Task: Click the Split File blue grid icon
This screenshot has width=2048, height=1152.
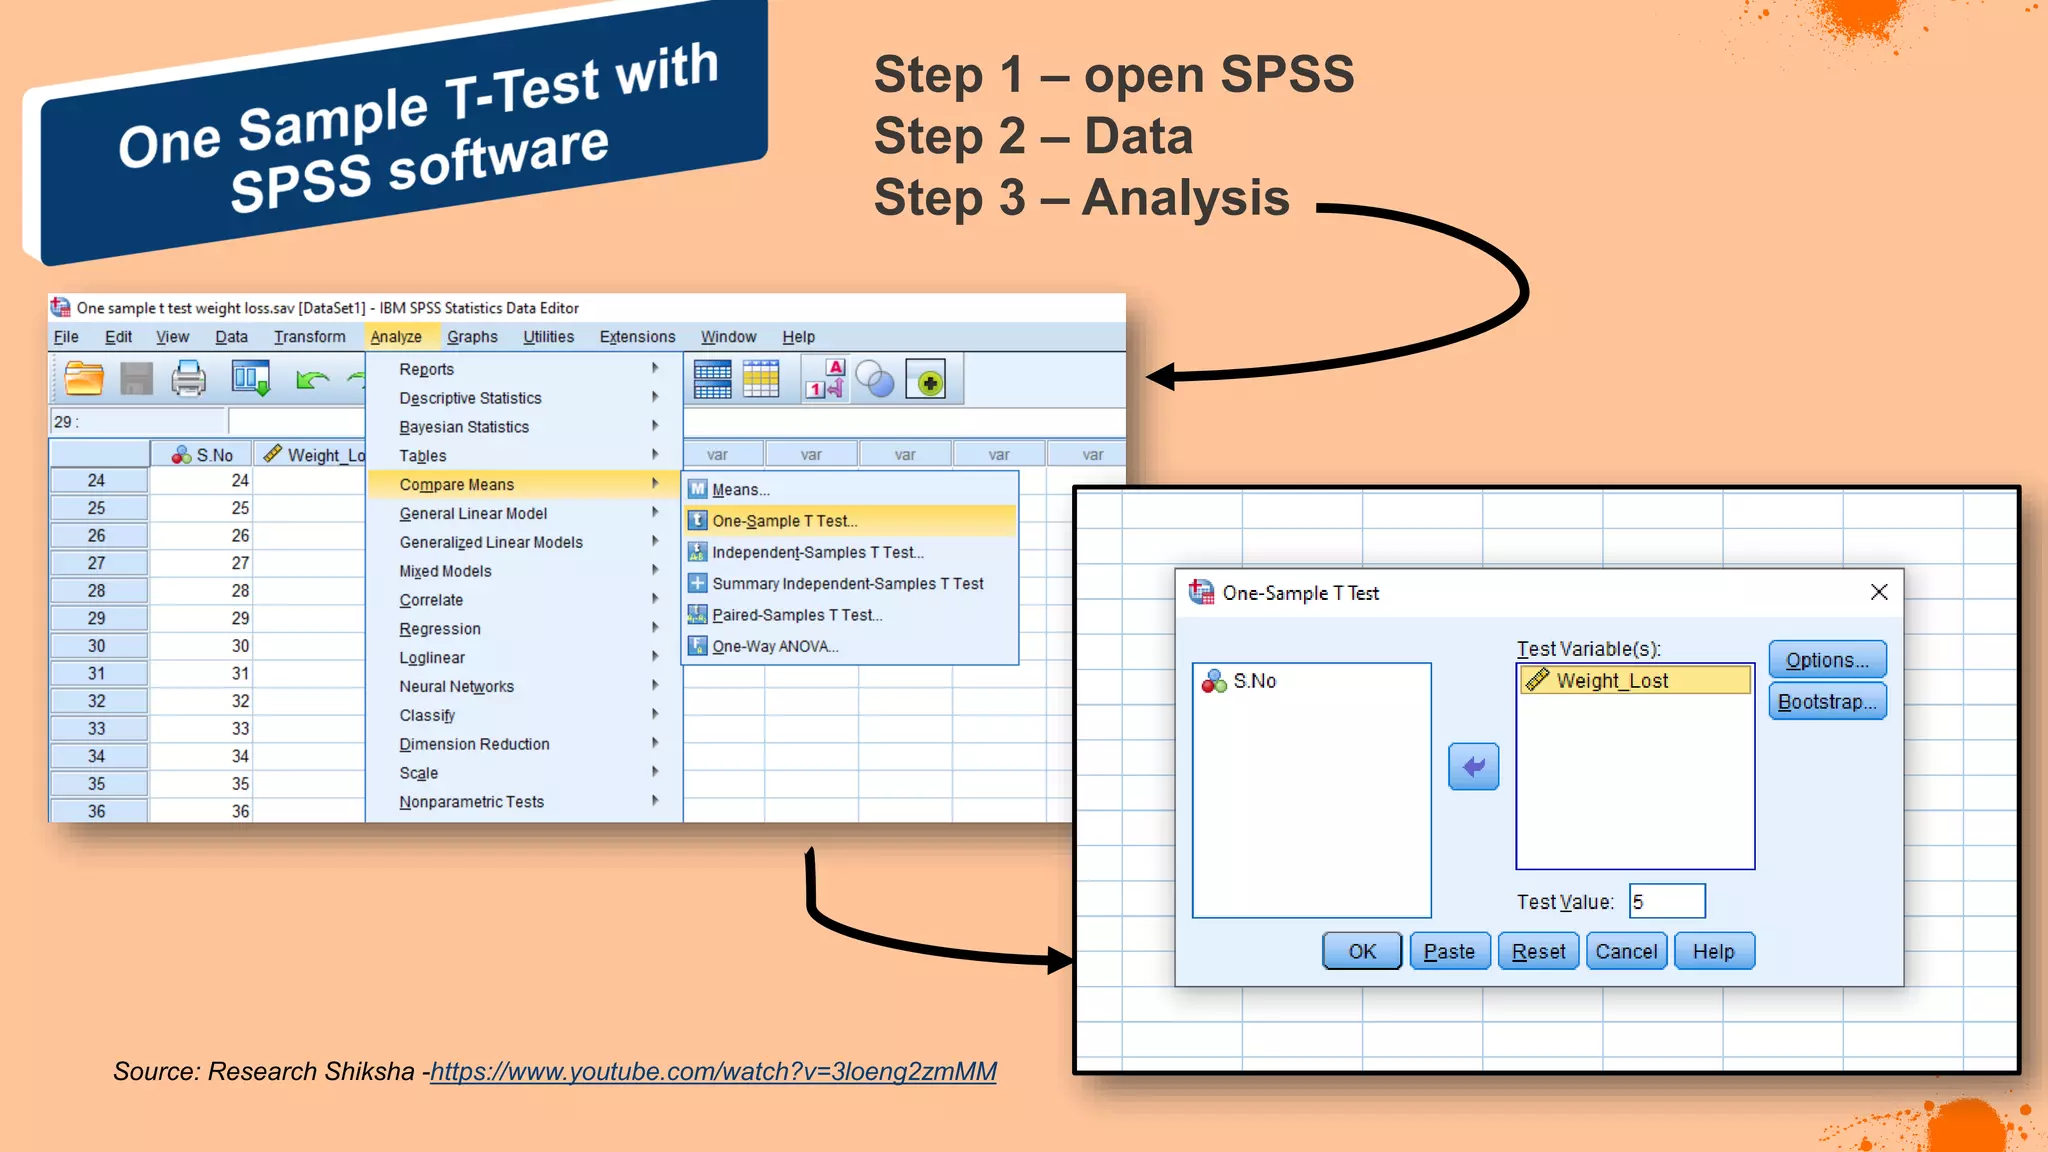Action: pyautogui.click(x=712, y=380)
